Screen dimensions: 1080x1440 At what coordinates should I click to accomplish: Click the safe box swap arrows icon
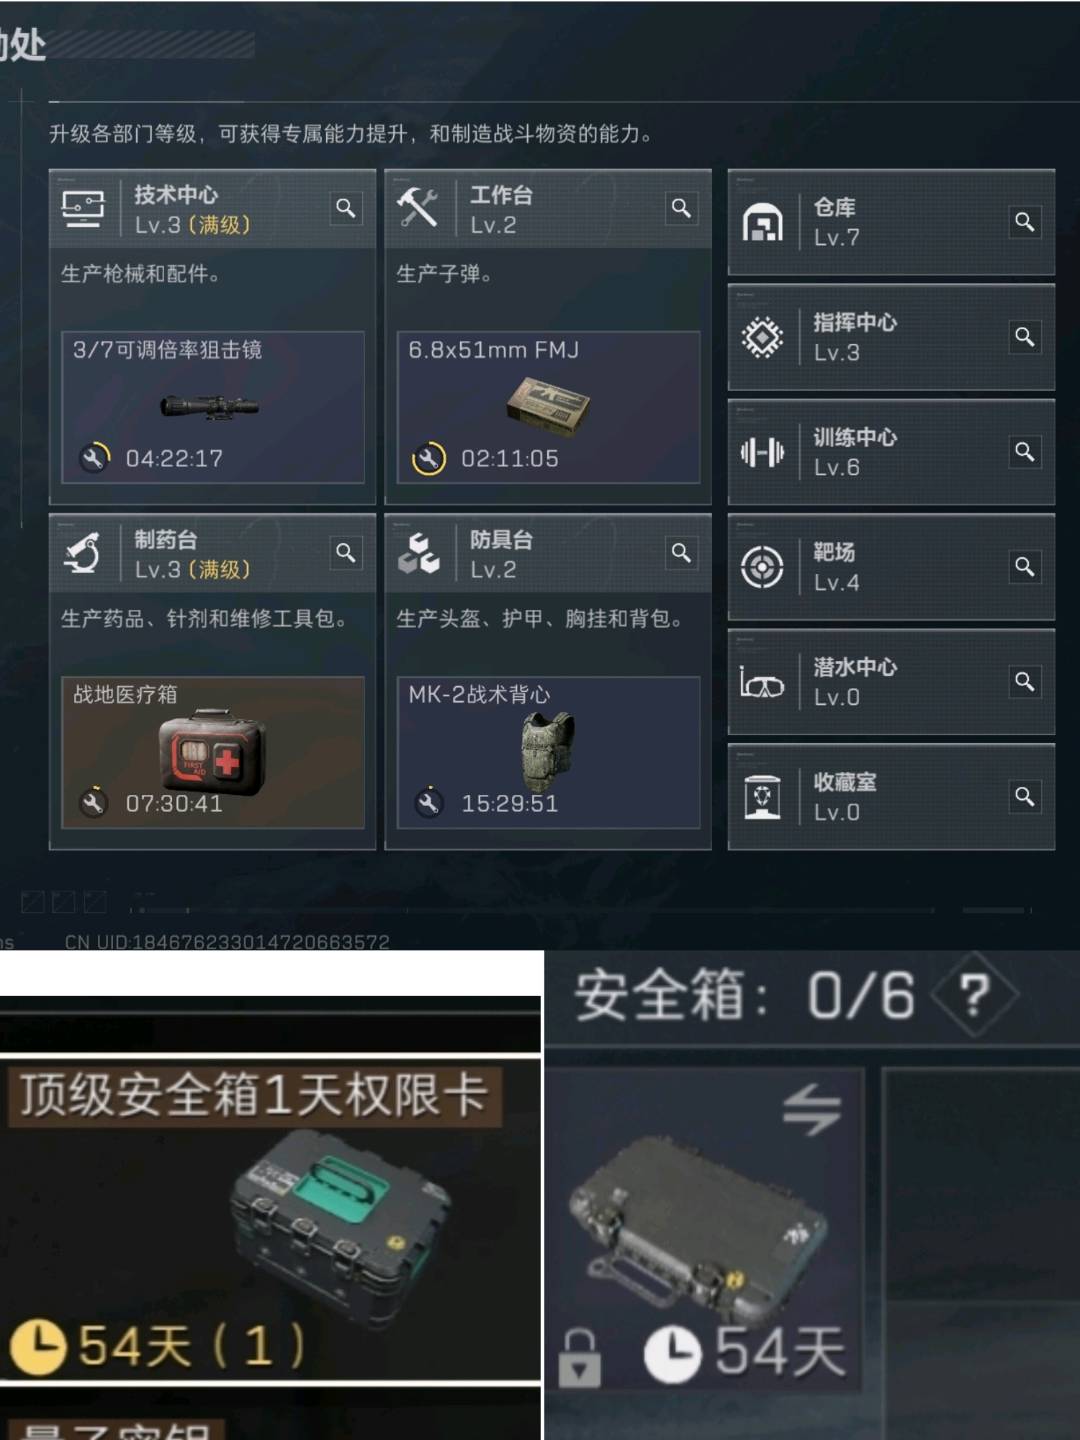[x=811, y=1109]
